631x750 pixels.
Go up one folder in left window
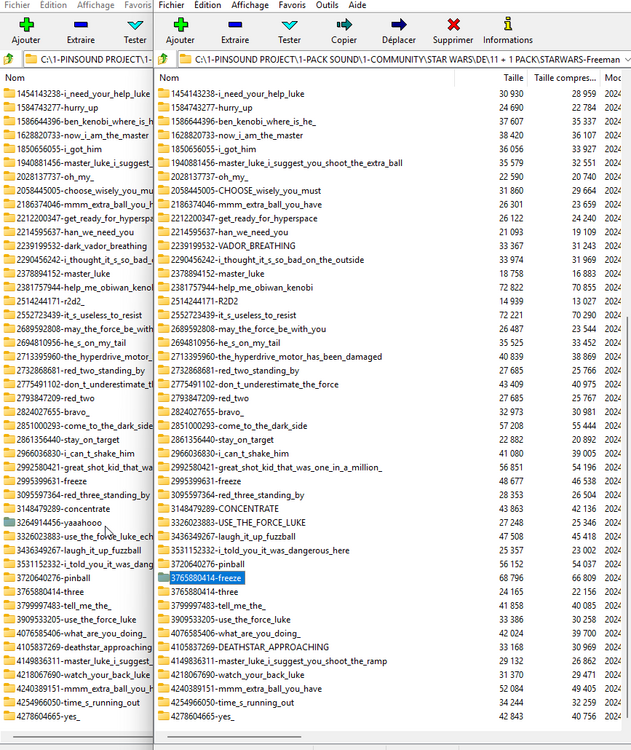[x=8, y=59]
